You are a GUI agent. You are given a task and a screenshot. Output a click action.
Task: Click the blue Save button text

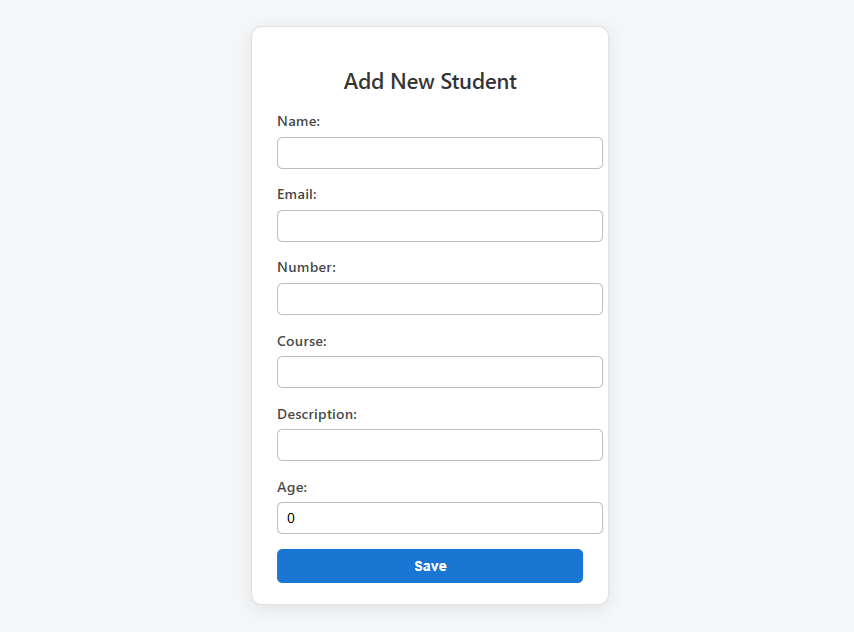(x=429, y=565)
